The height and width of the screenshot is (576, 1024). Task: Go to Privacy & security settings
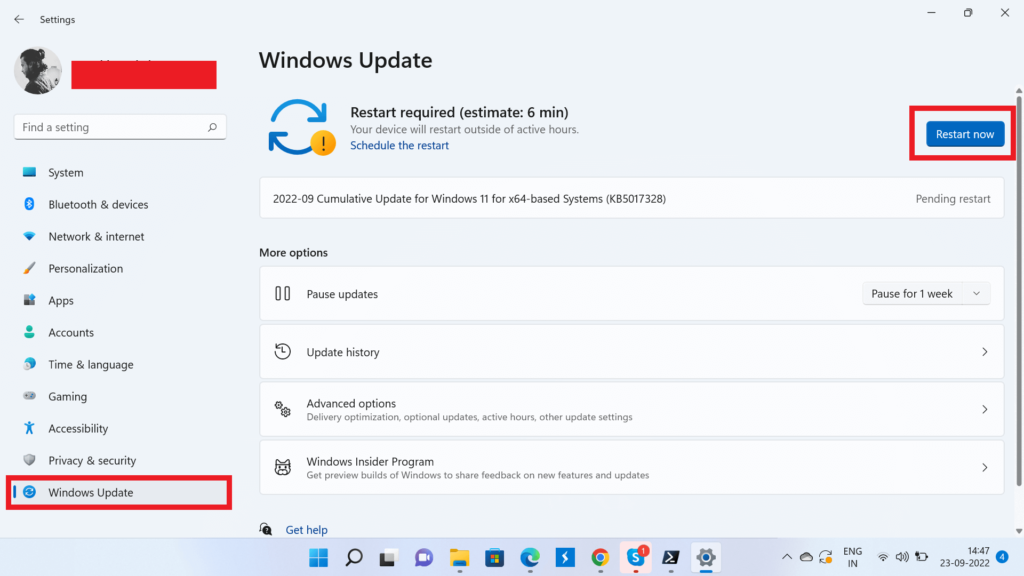pyautogui.click(x=118, y=460)
